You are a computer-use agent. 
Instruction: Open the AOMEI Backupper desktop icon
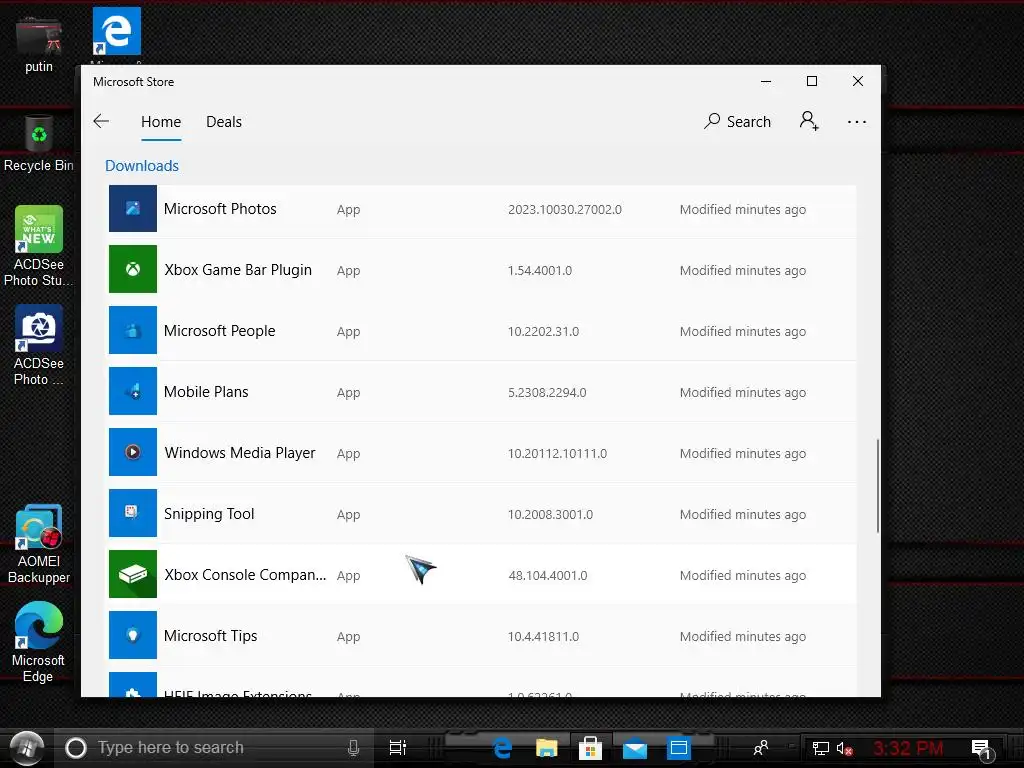pyautogui.click(x=39, y=543)
